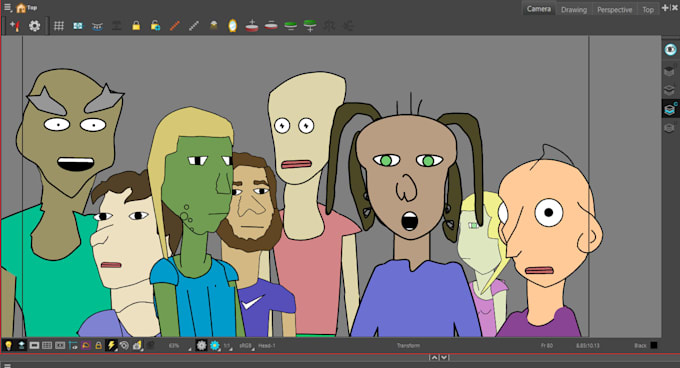Click the golden mirror icon
Viewport: 680px width, 368px height.
[232, 26]
